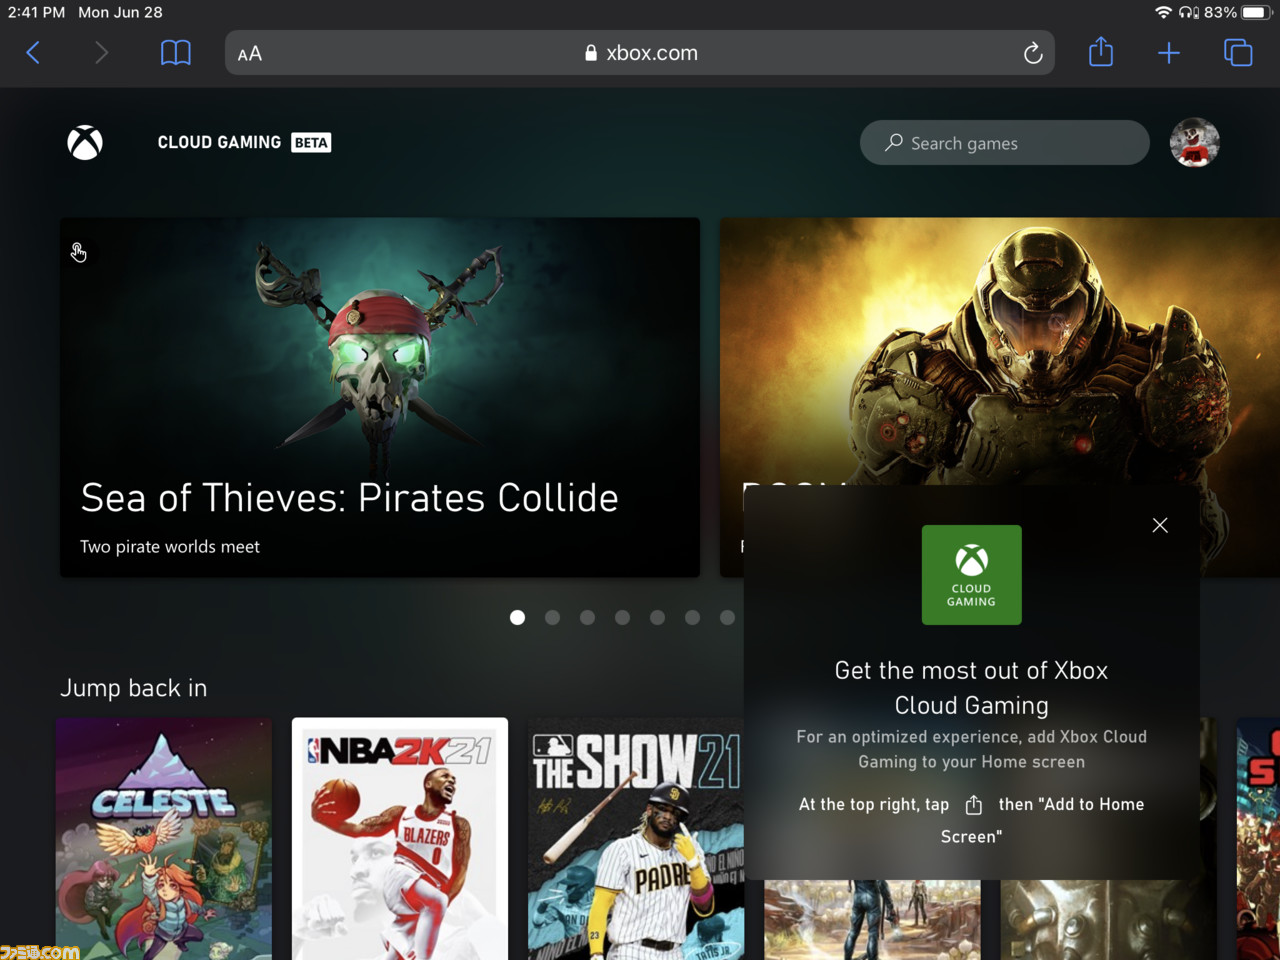Go back with Safari's back arrow
This screenshot has width=1280, height=960.
click(33, 53)
